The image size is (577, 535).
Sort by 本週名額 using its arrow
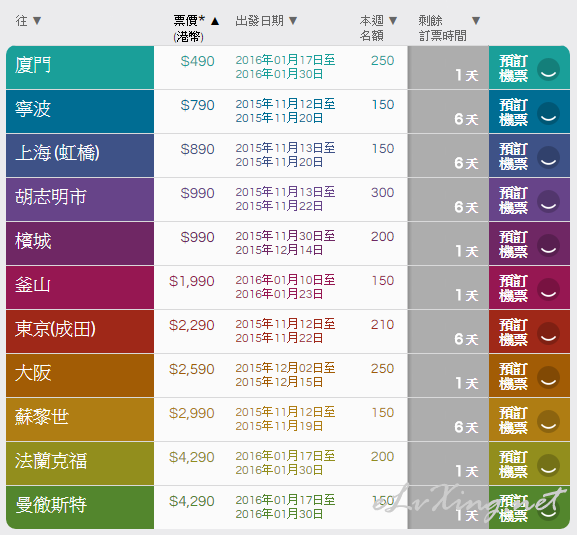pos(393,21)
